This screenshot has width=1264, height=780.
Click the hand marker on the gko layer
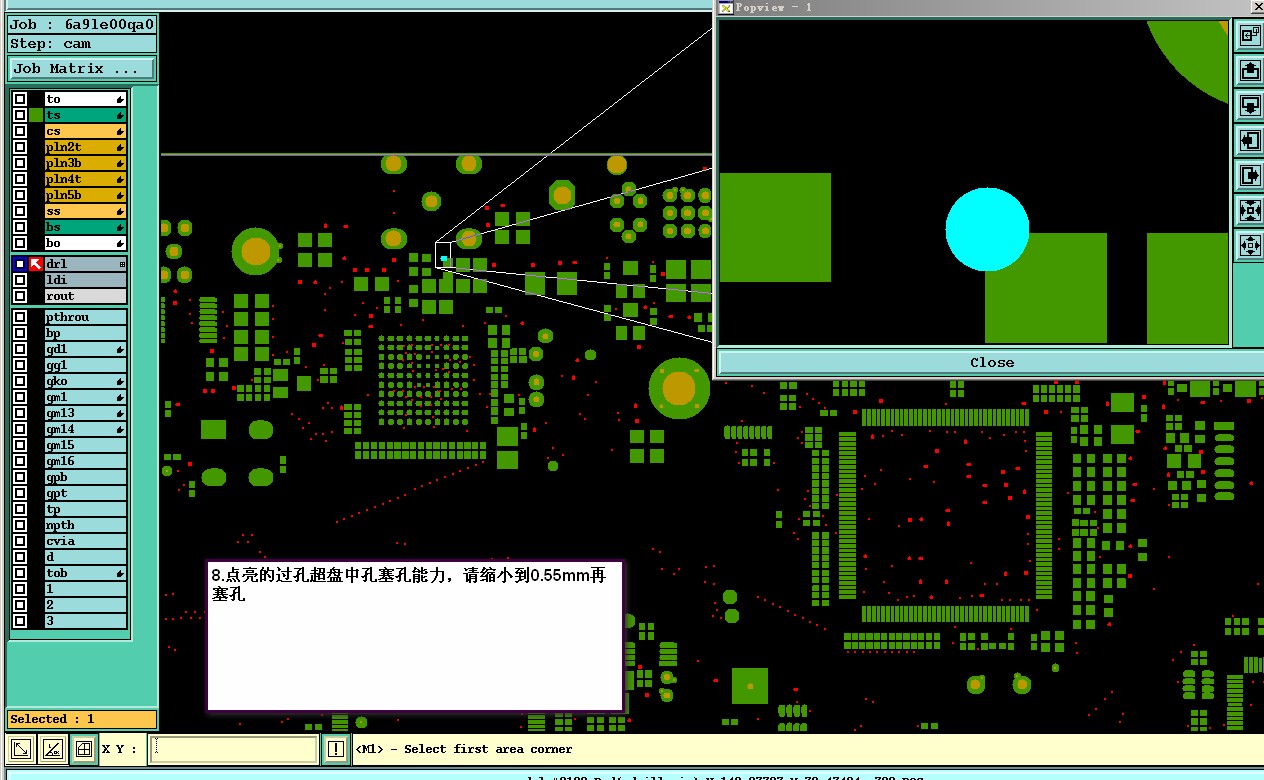click(x=120, y=381)
